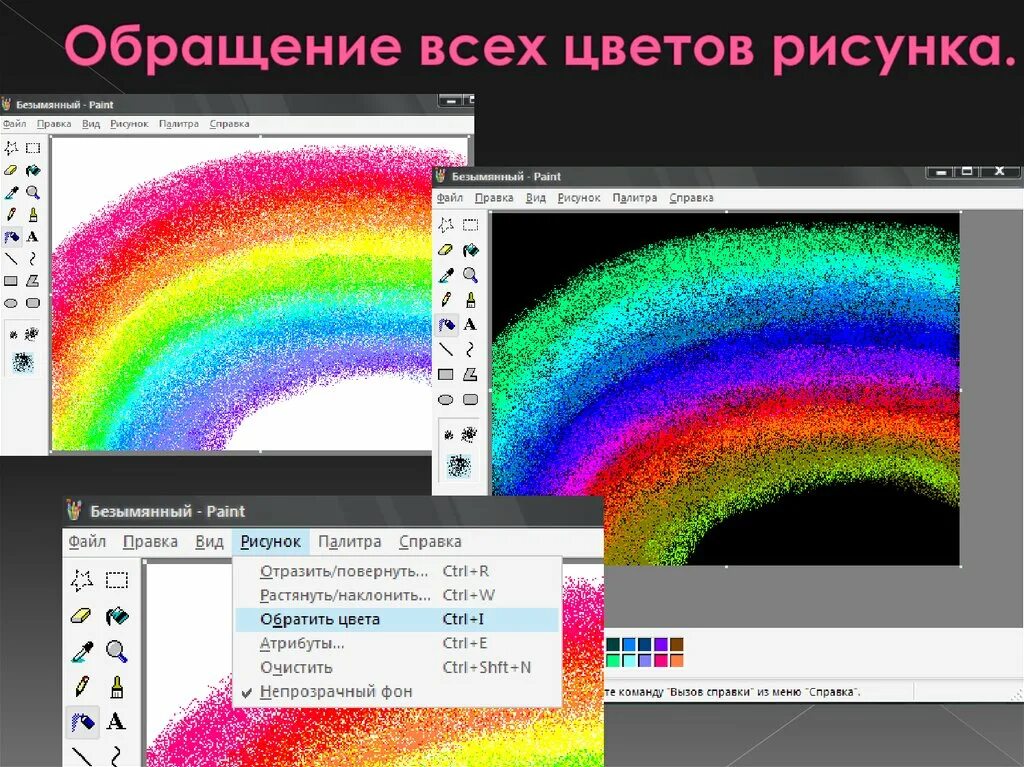Choose Отразить/повернуть... in the Рисунок menu
Image resolution: width=1024 pixels, height=767 pixels.
click(x=397, y=571)
